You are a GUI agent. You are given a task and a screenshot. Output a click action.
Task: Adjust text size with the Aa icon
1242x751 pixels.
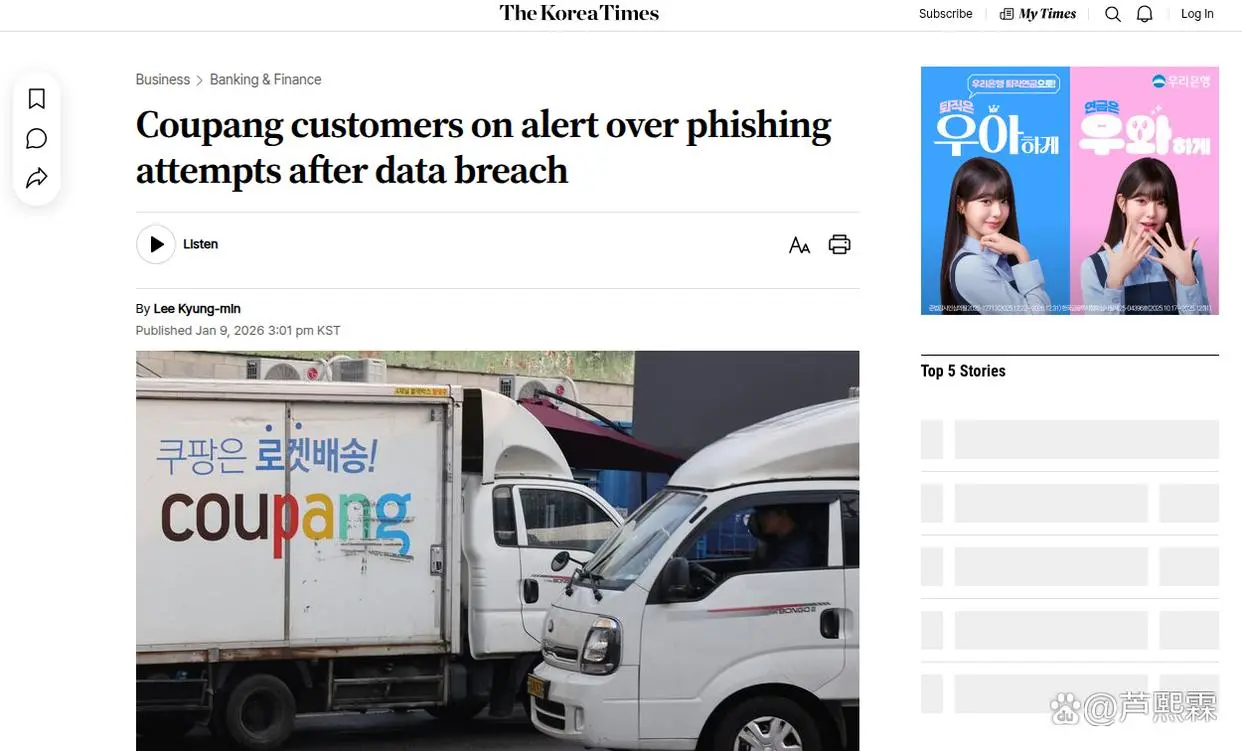click(x=799, y=245)
